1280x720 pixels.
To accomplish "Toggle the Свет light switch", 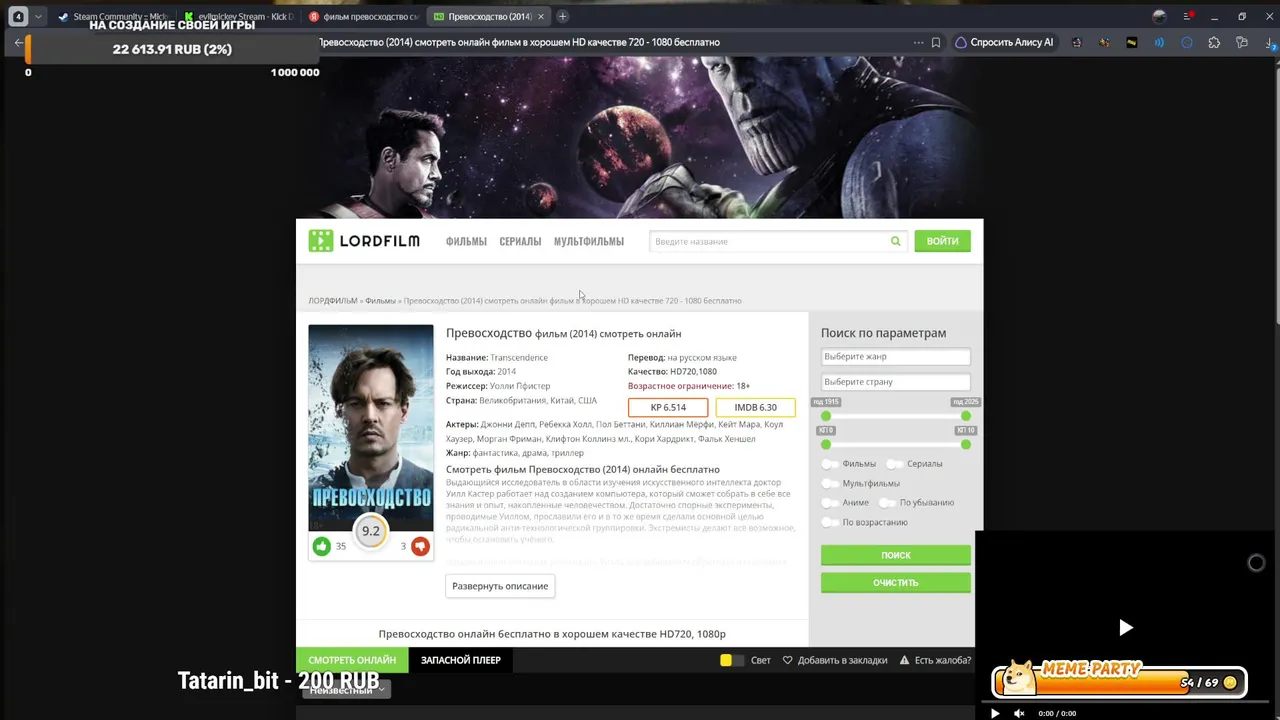I will pyautogui.click(x=731, y=660).
